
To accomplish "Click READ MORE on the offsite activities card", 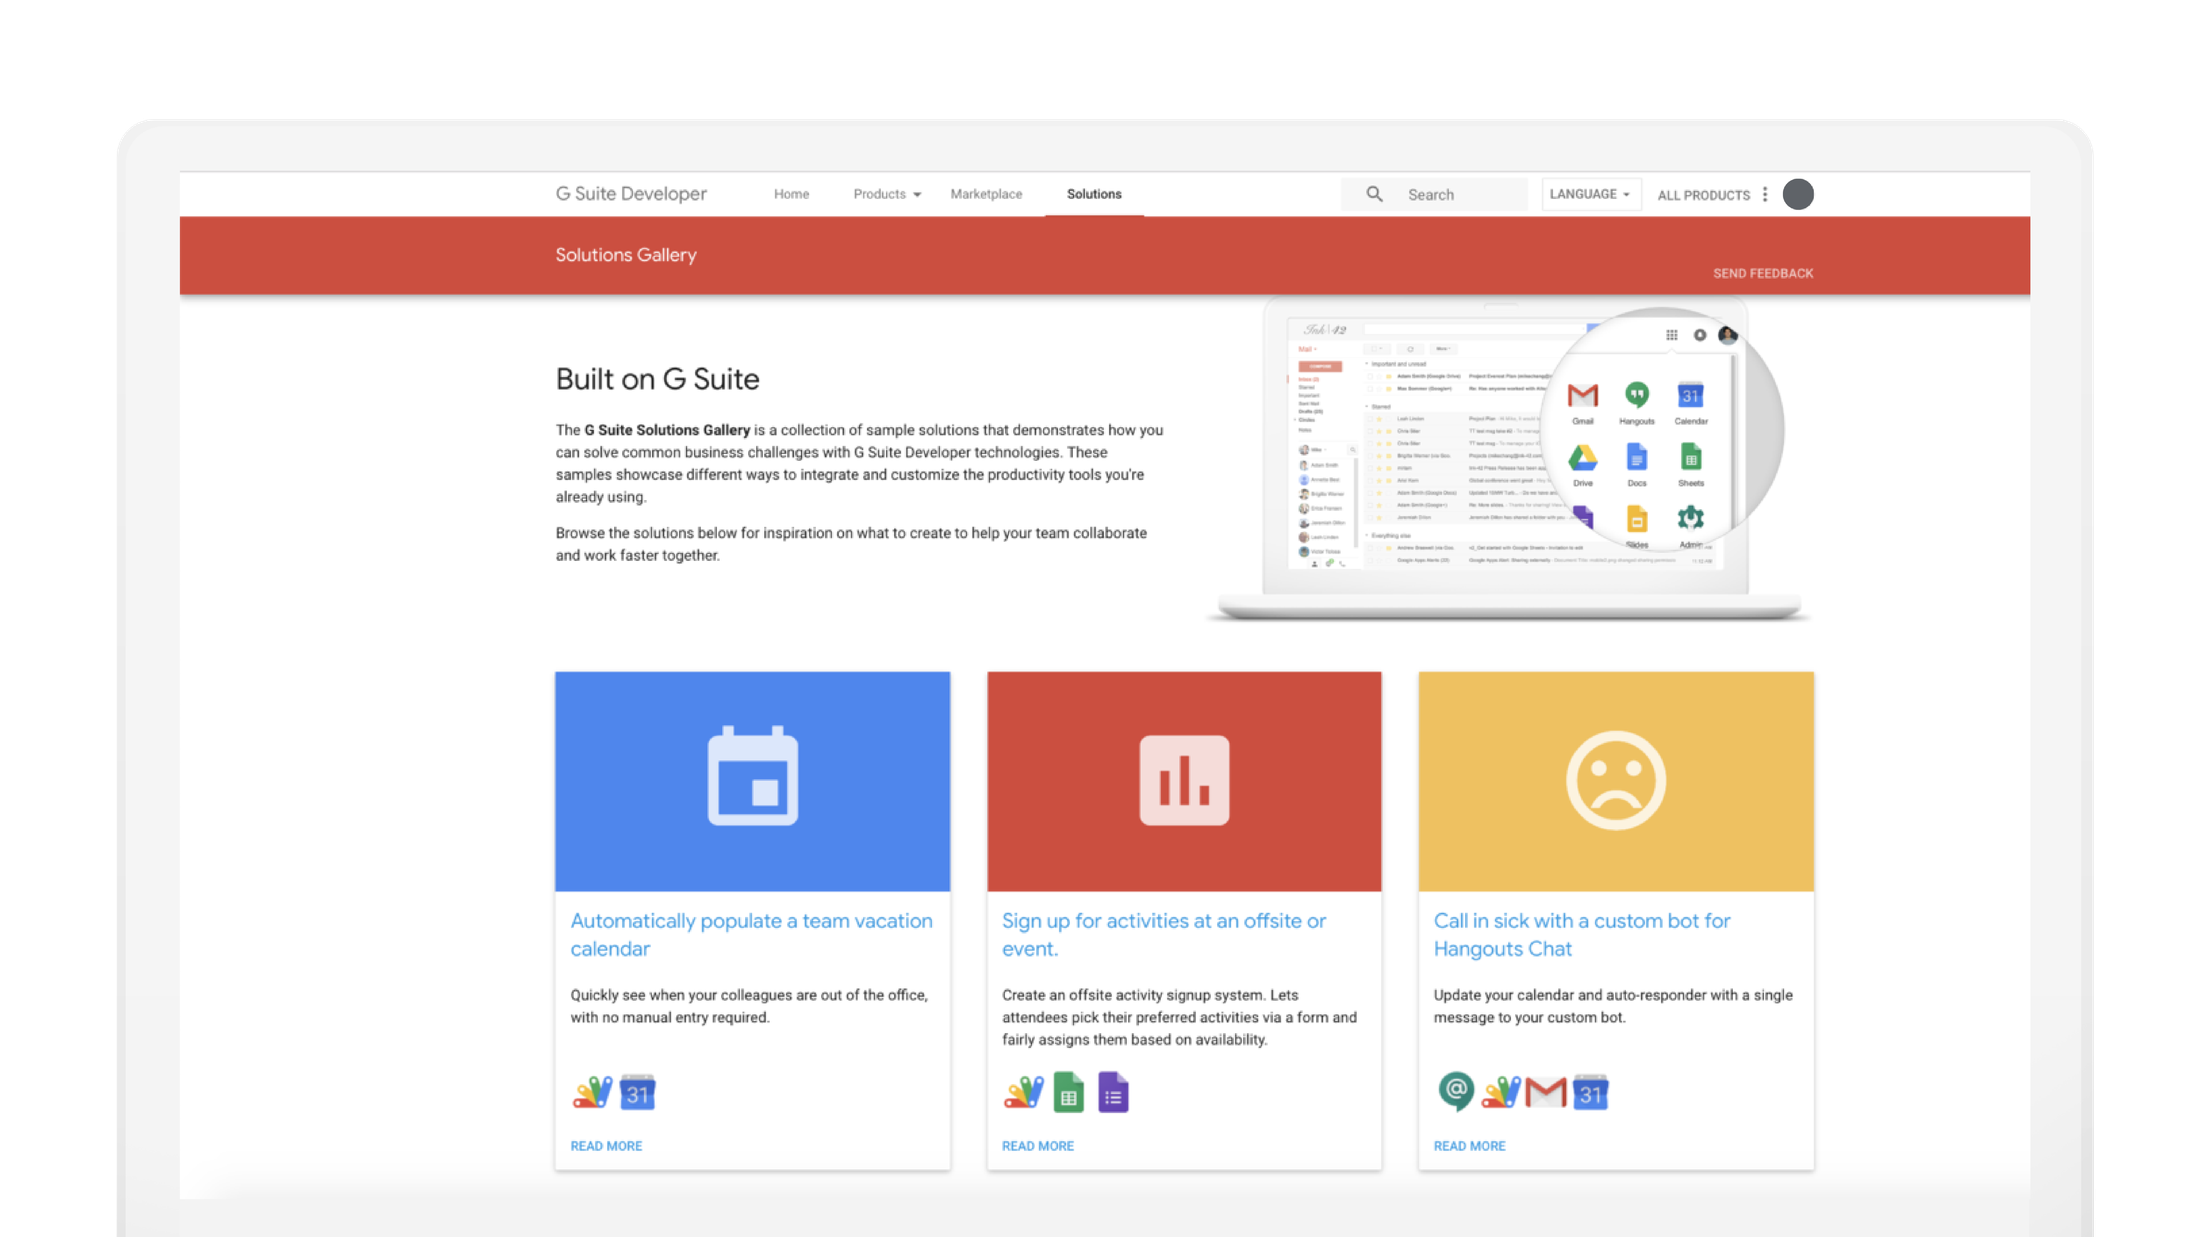I will coord(1038,1146).
